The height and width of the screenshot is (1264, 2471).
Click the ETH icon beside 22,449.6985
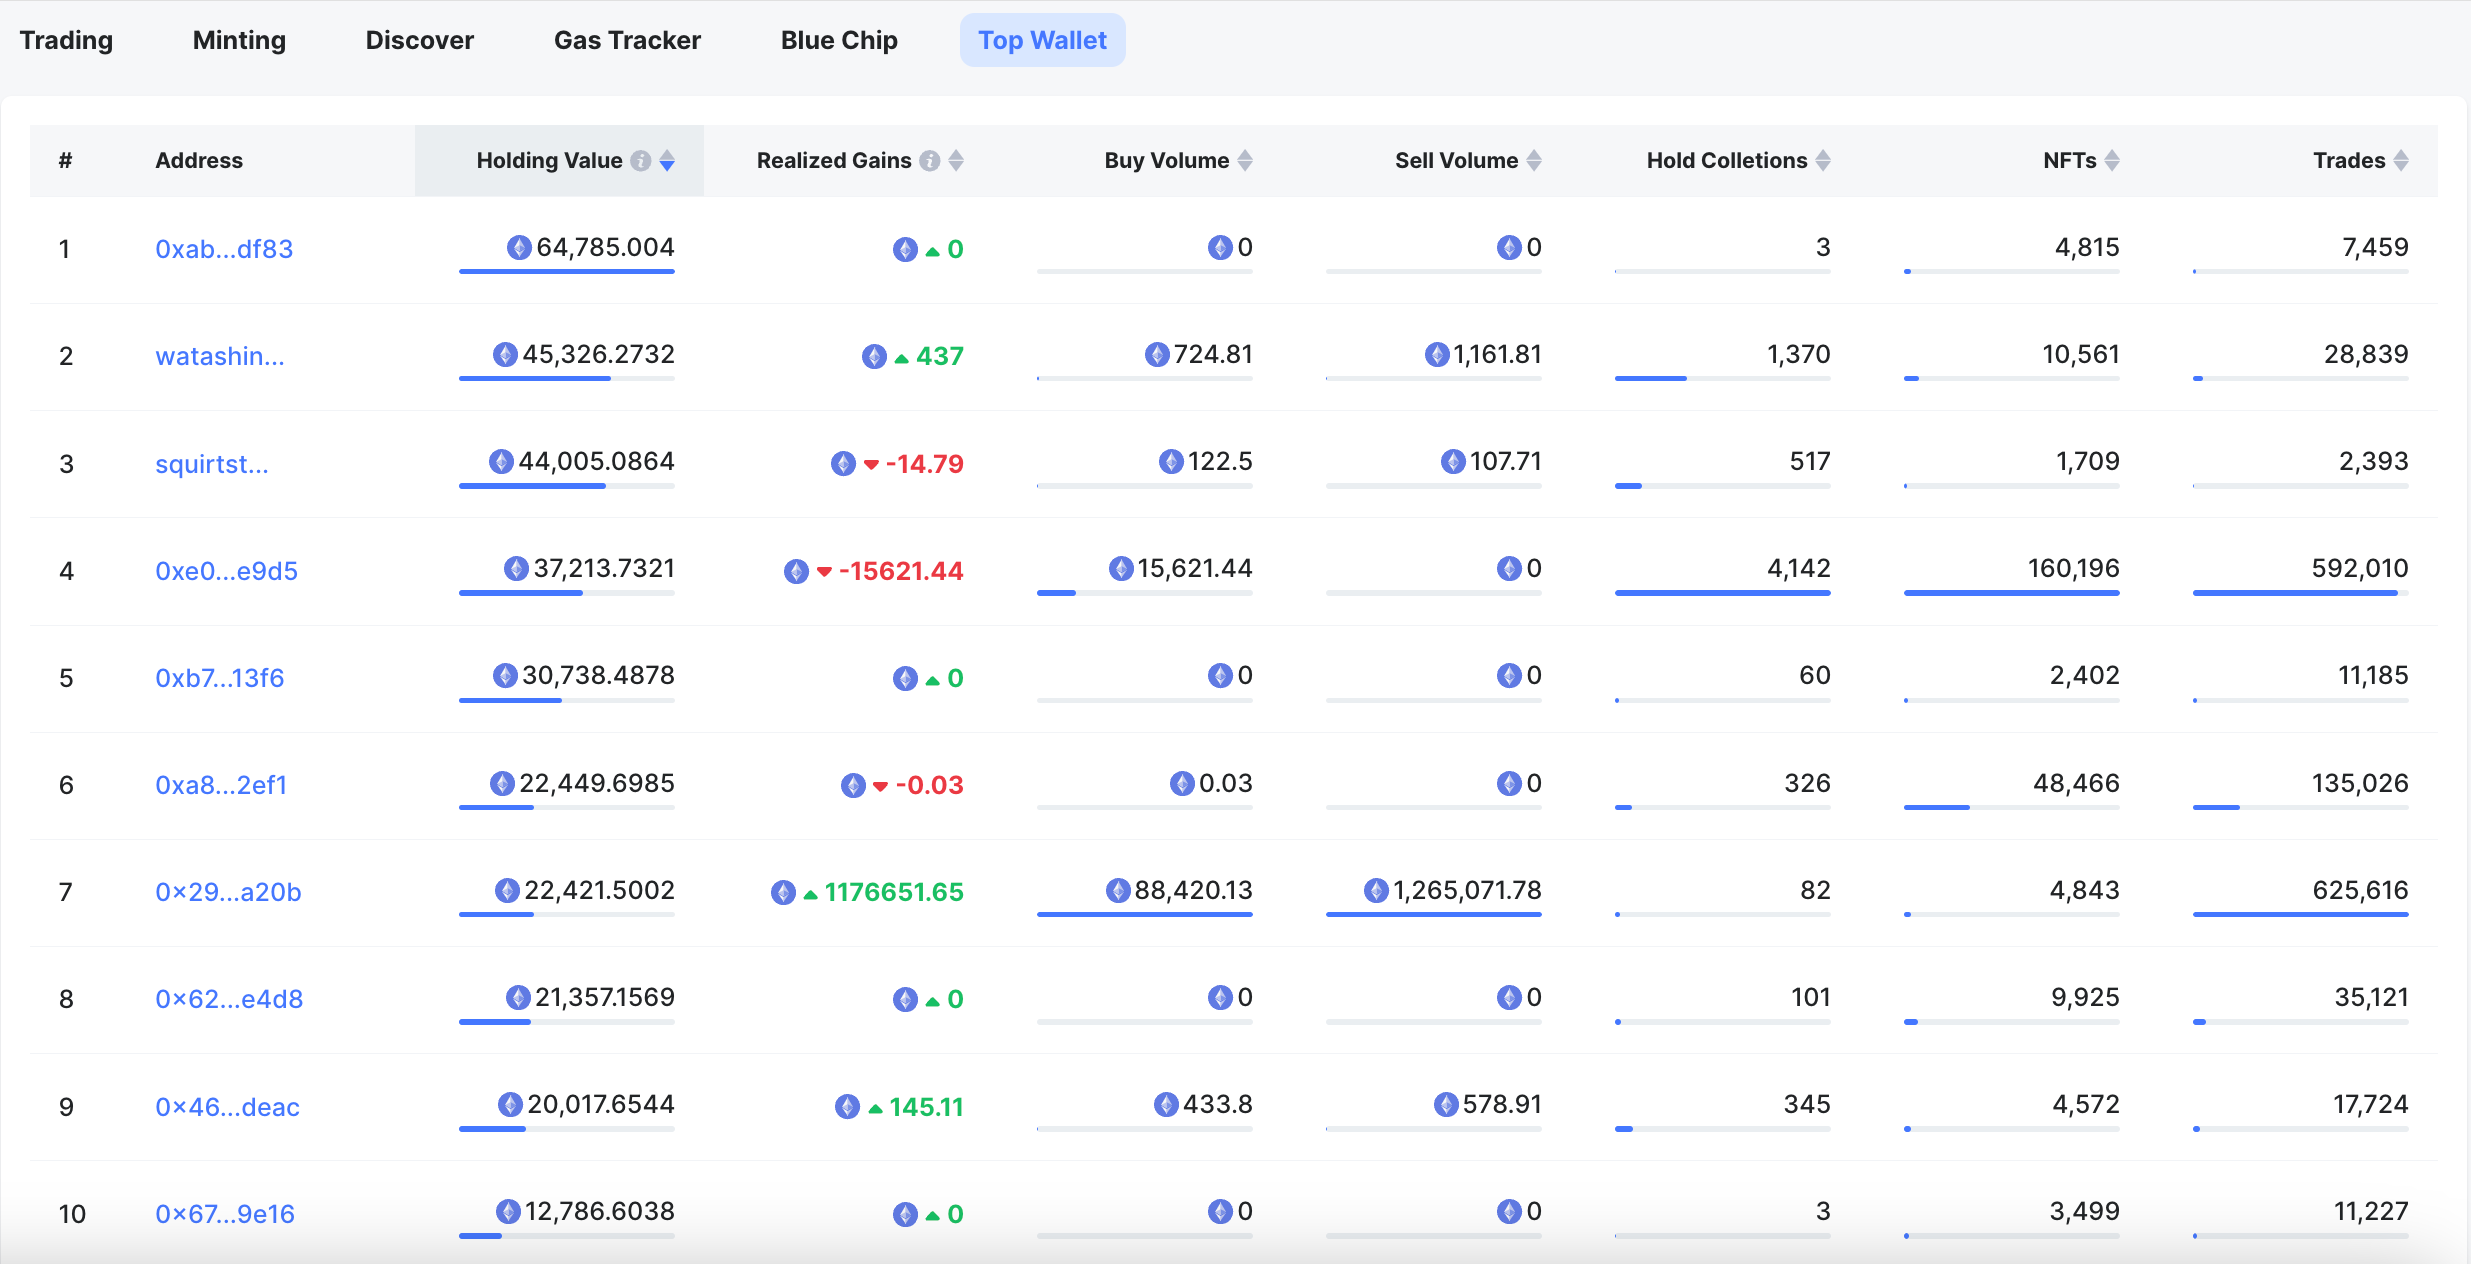point(502,783)
